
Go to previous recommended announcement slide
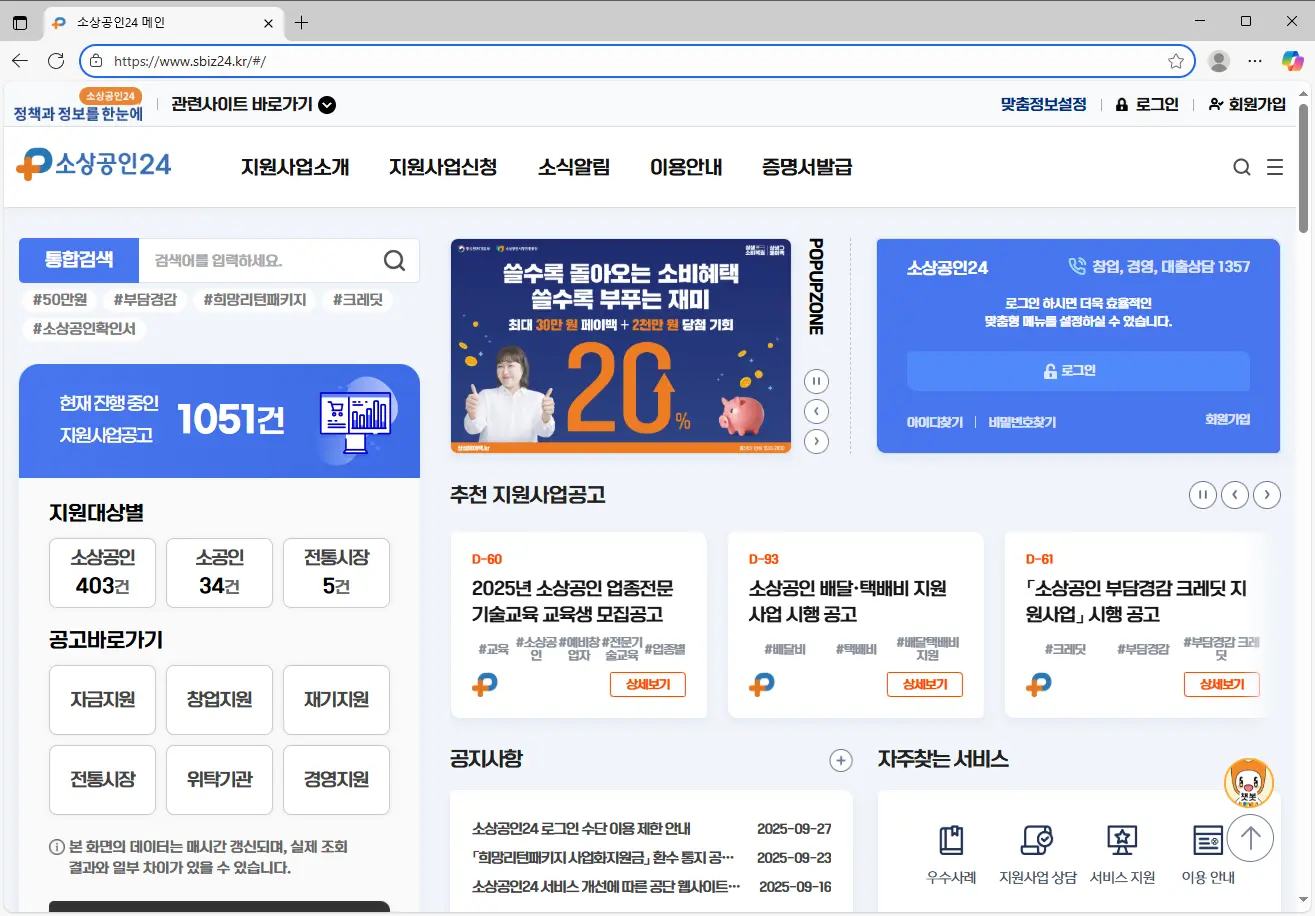[x=1235, y=494]
